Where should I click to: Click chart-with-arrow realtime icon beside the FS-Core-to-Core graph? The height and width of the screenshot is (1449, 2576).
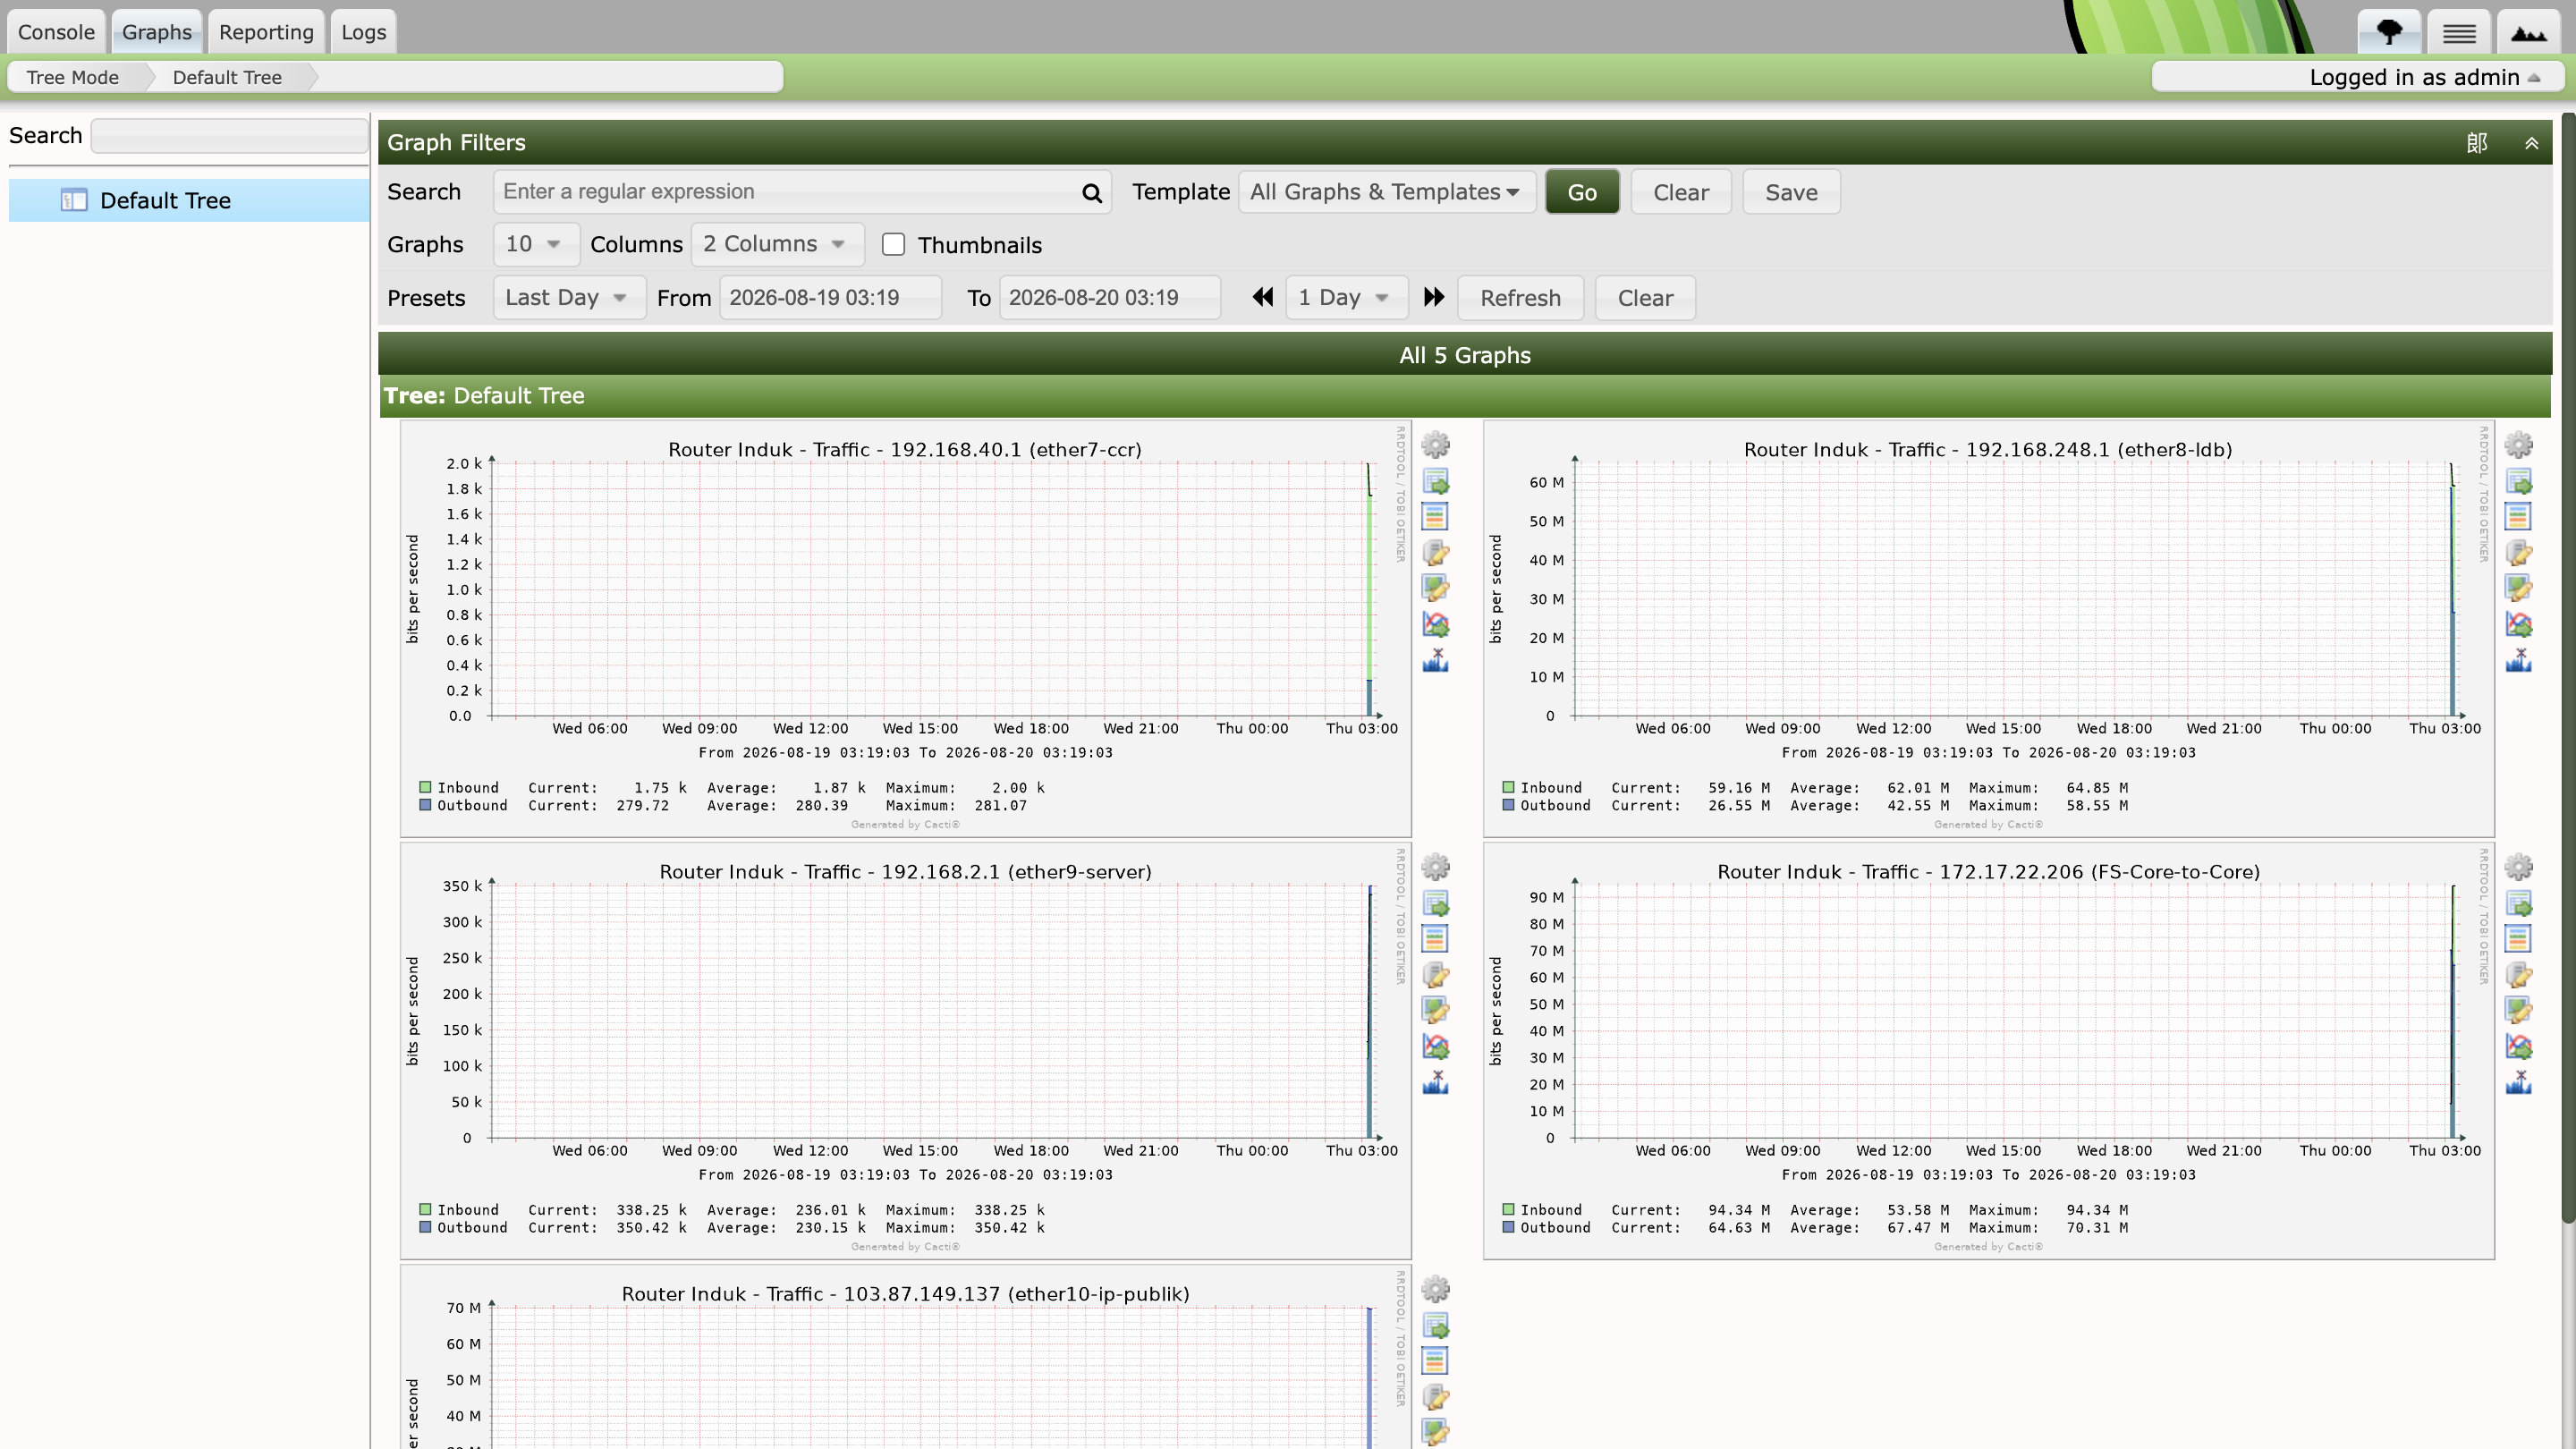[x=2518, y=1046]
